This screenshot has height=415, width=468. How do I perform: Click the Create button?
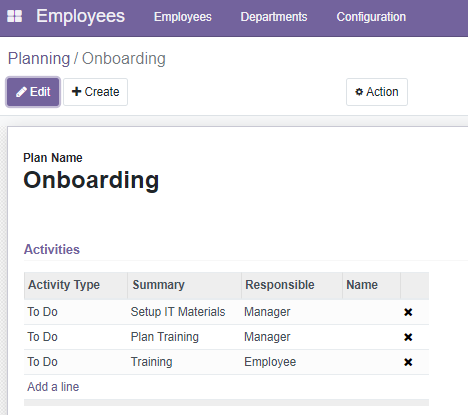[95, 92]
